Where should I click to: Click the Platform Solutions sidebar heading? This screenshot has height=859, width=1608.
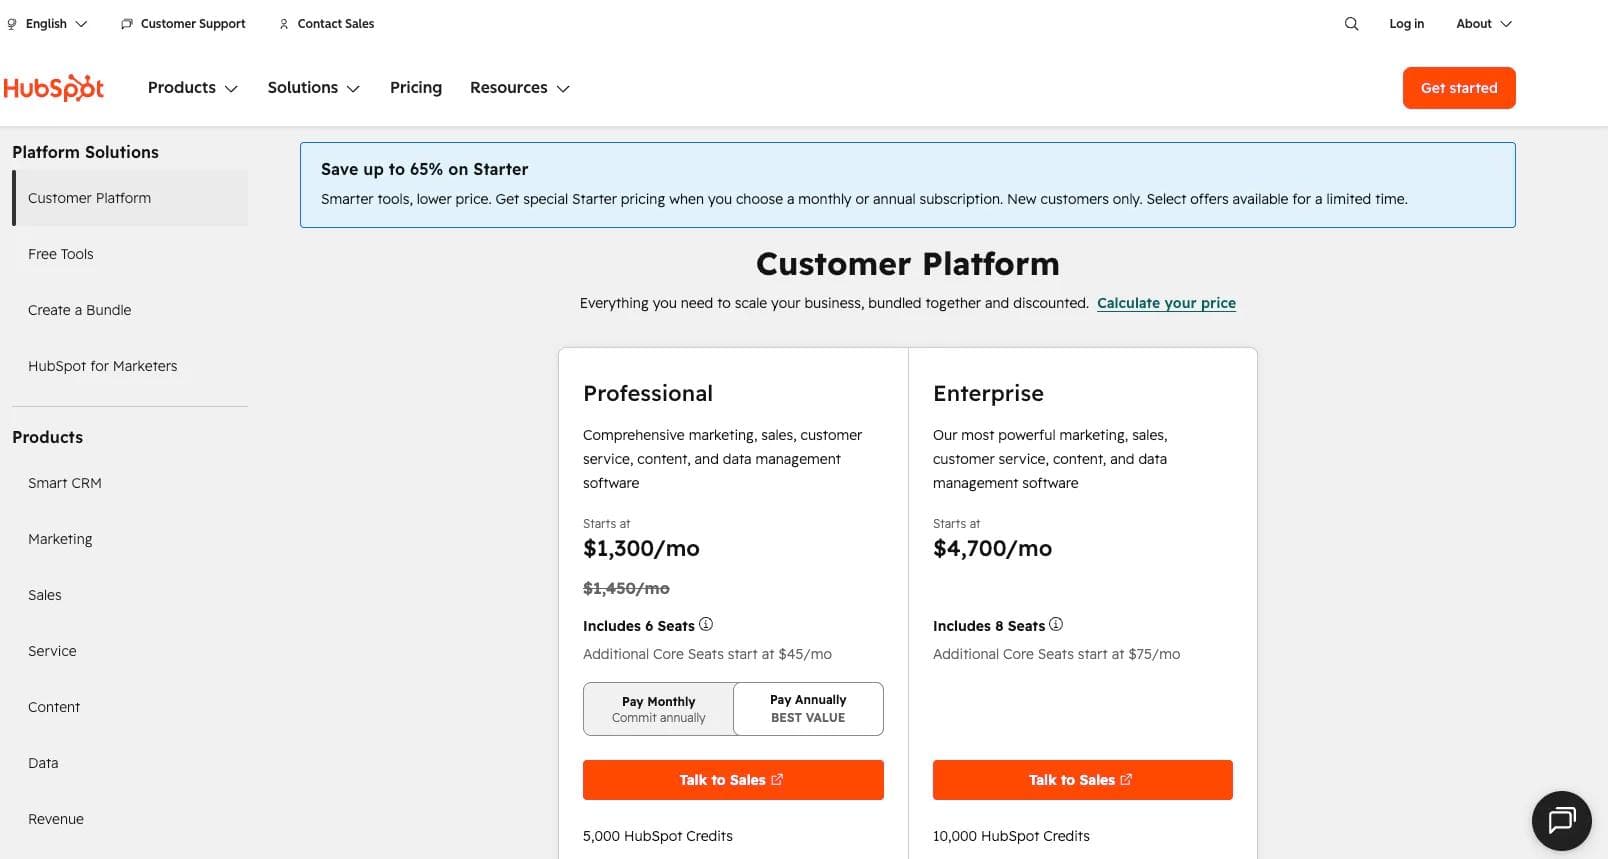point(85,152)
